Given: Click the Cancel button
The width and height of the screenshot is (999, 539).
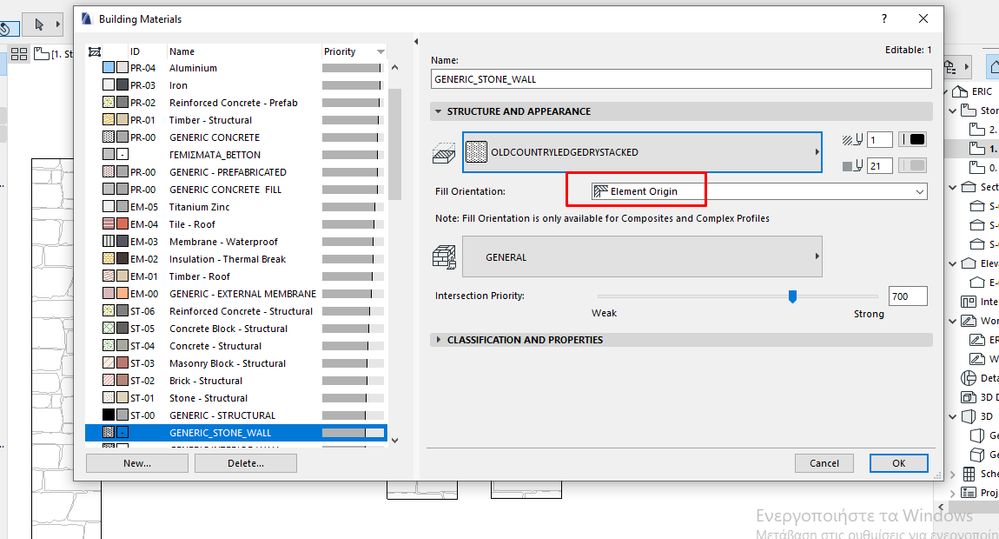Looking at the screenshot, I should click(x=824, y=463).
